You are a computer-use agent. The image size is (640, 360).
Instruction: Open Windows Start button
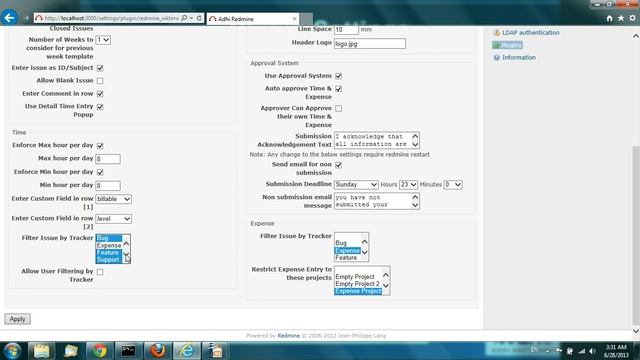tap(12, 351)
